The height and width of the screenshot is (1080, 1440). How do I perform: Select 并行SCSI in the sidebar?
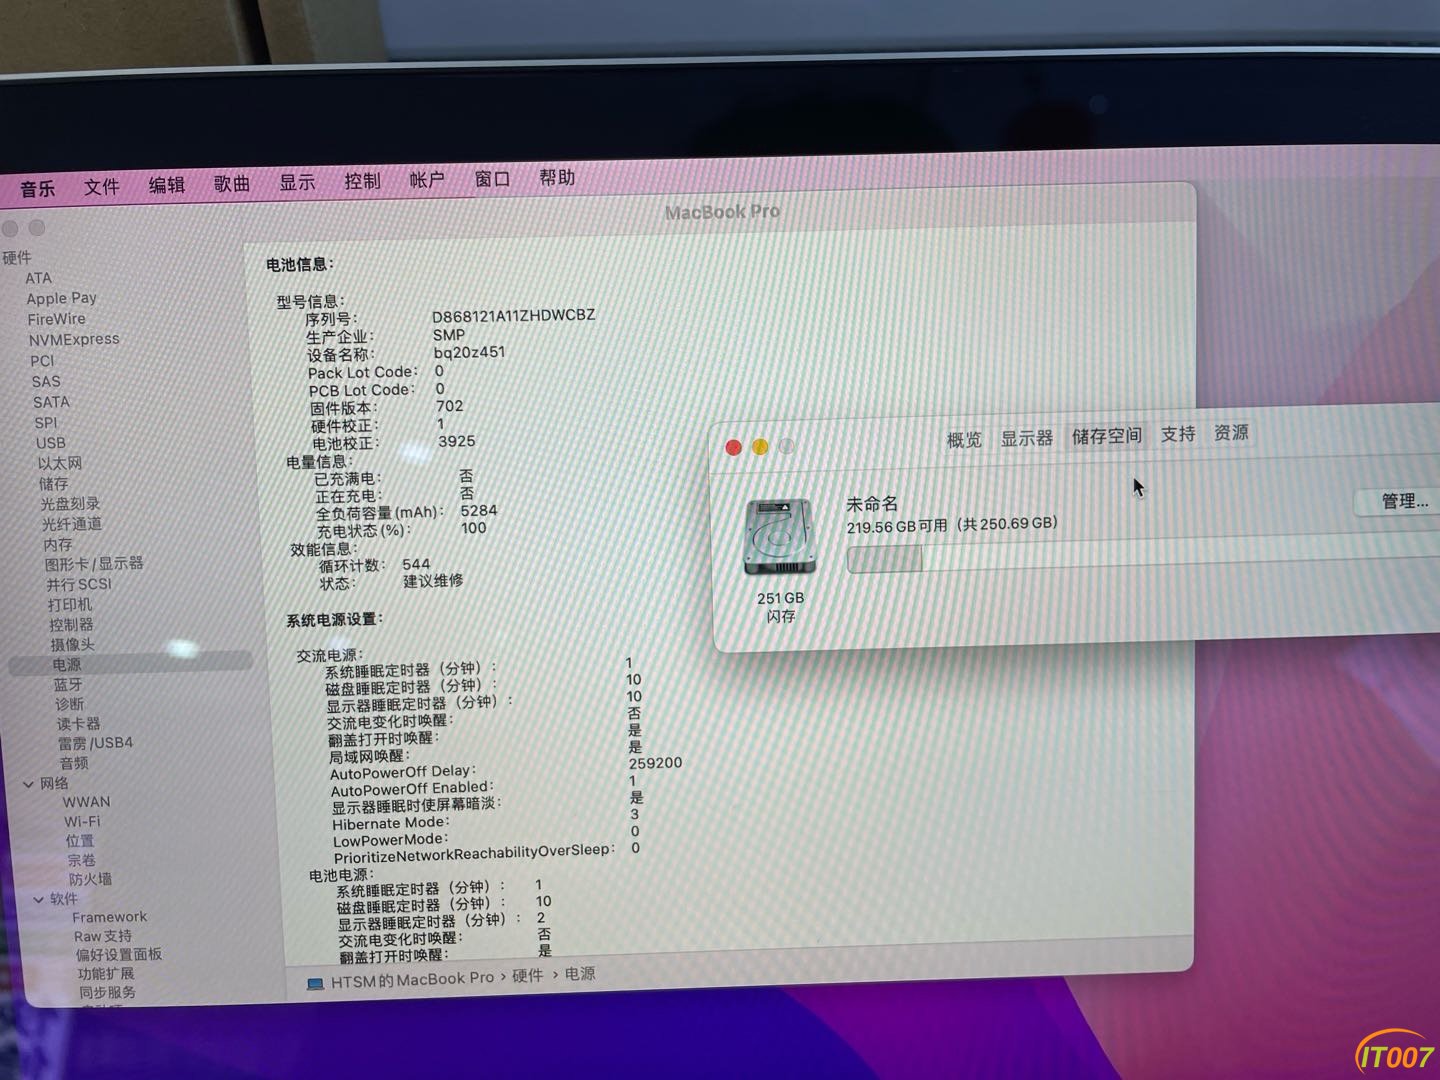[x=79, y=584]
